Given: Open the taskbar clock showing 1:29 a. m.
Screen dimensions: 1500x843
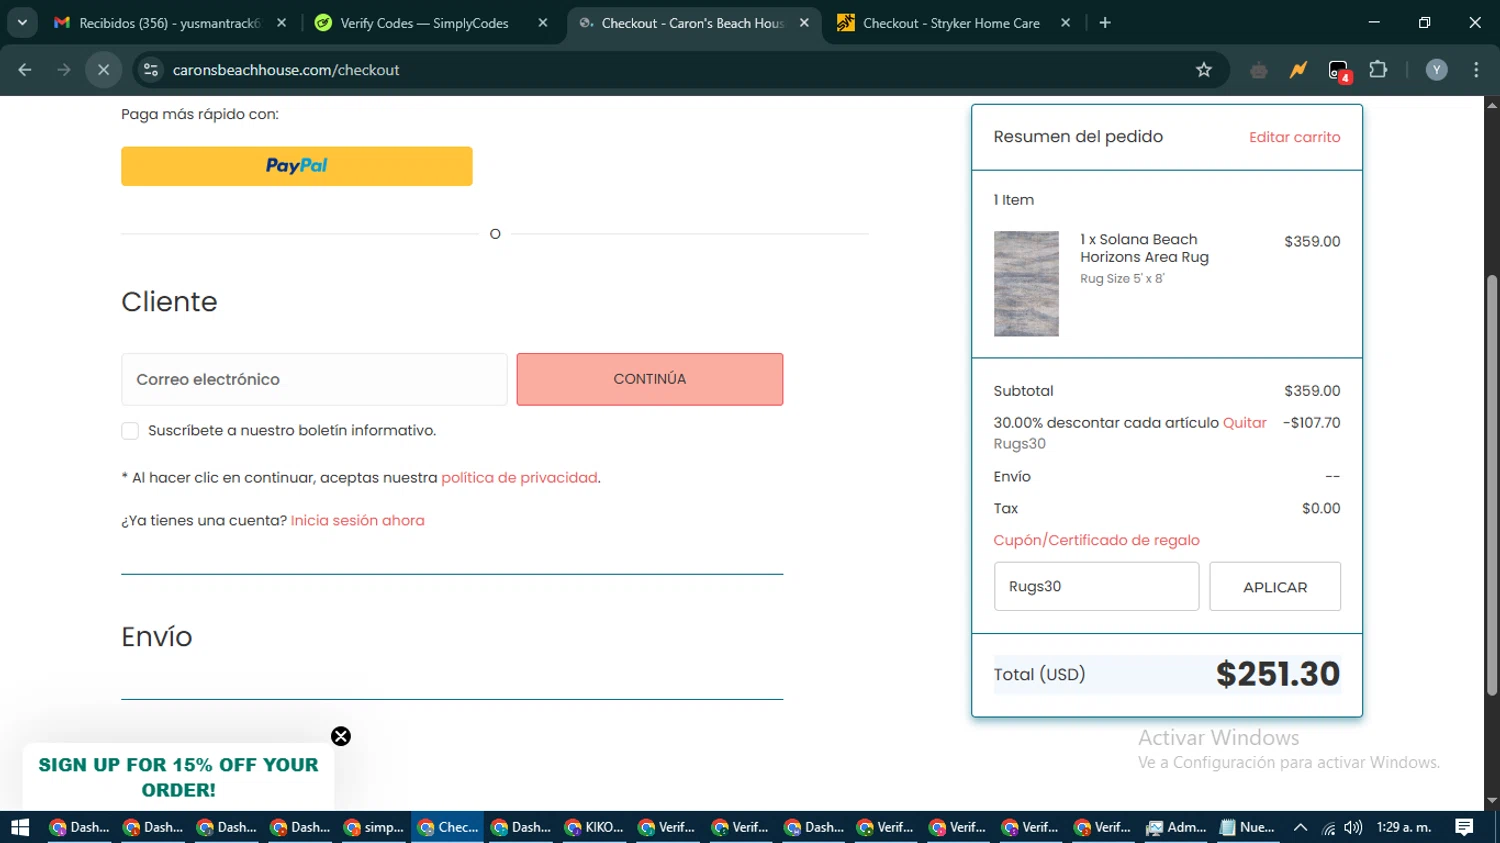Looking at the screenshot, I should [1404, 827].
